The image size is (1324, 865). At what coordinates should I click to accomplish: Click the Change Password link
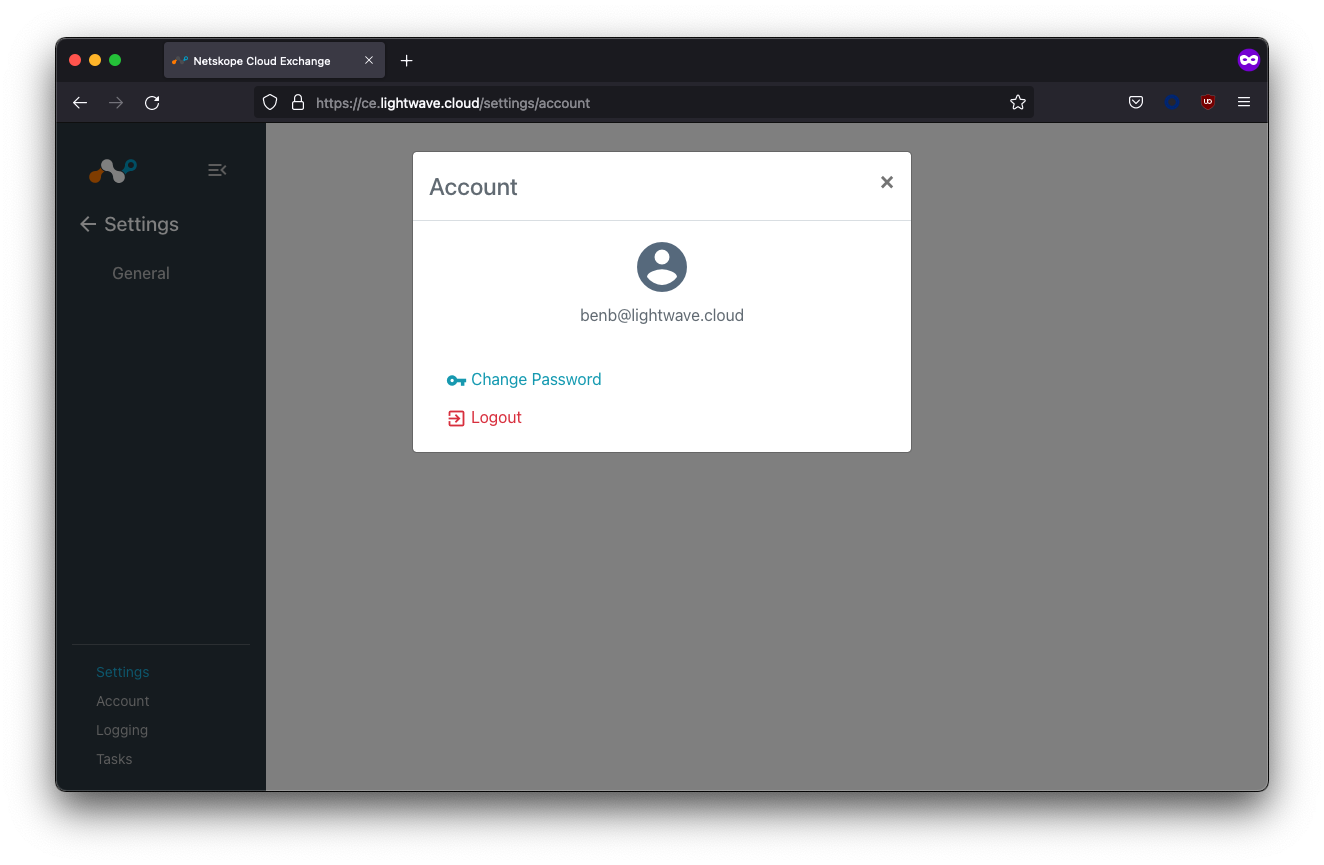coord(535,380)
